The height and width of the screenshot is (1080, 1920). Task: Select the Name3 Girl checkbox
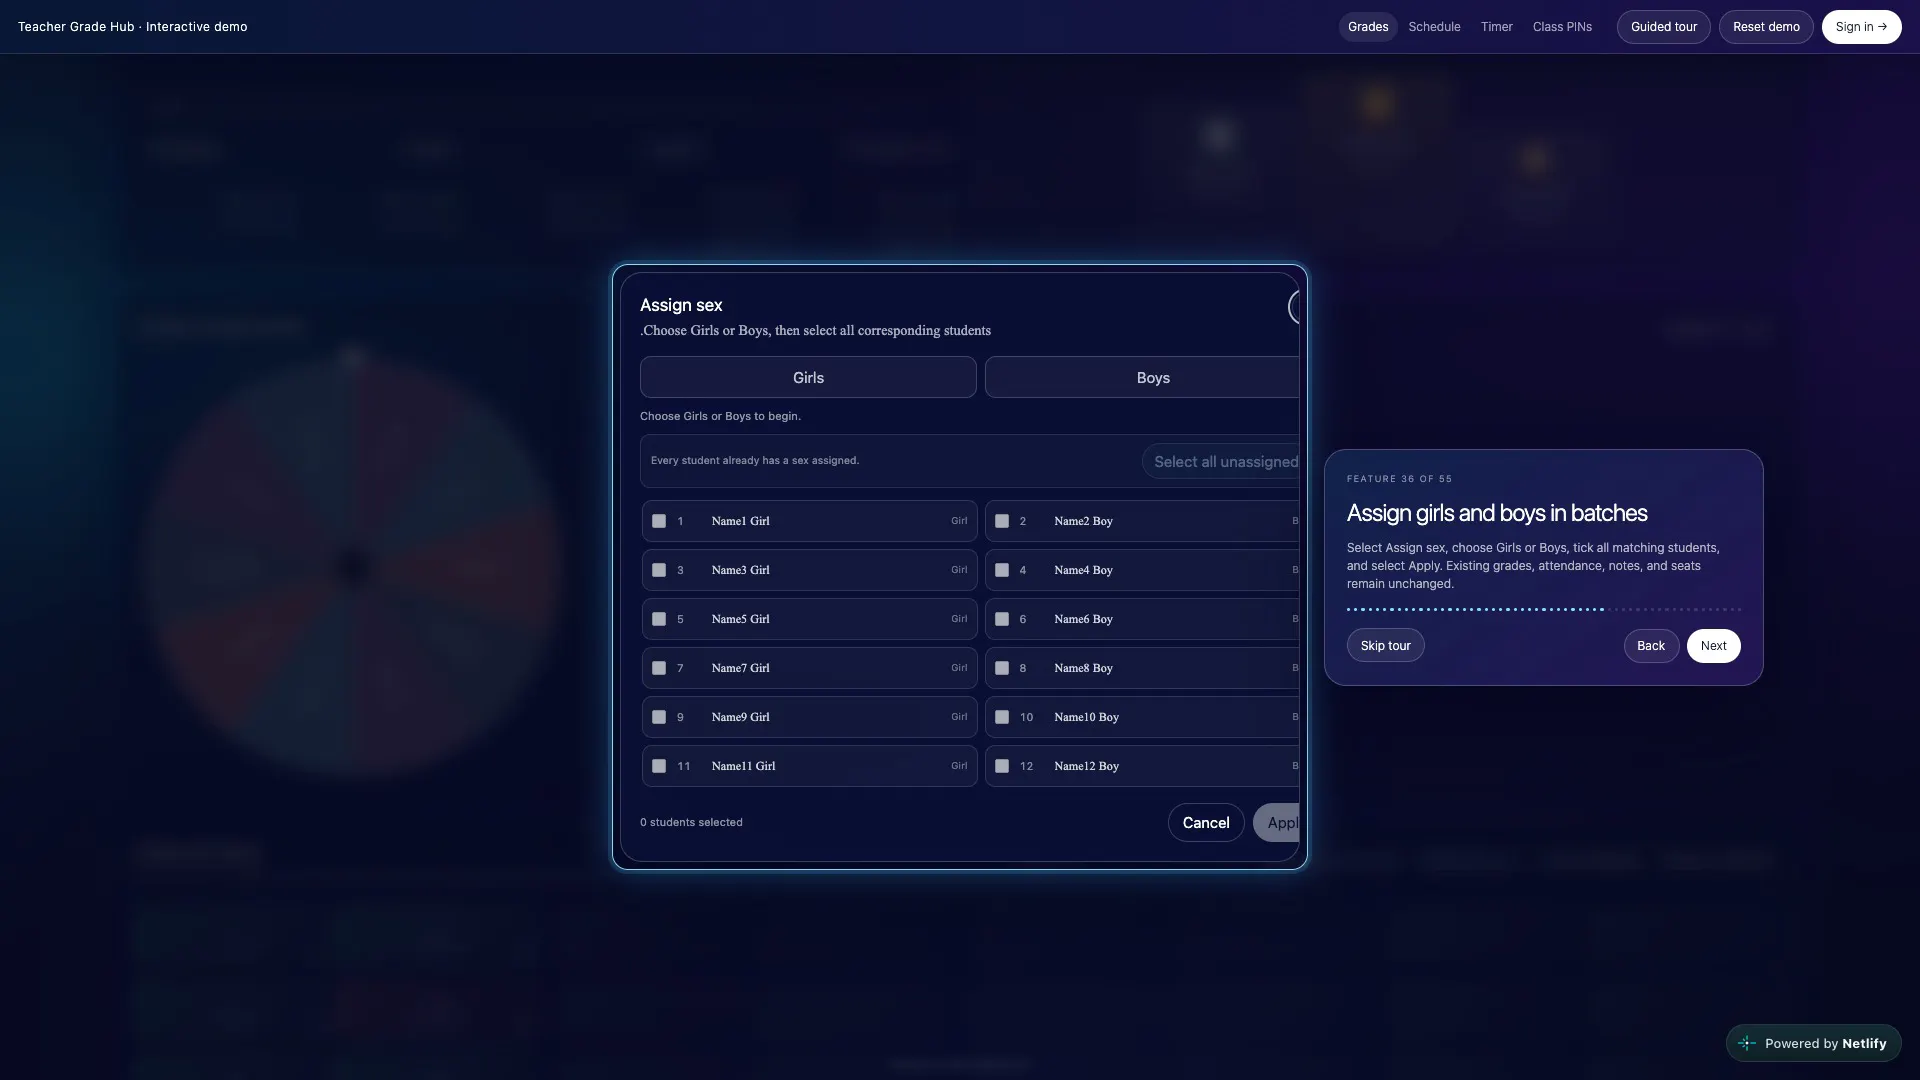[659, 570]
